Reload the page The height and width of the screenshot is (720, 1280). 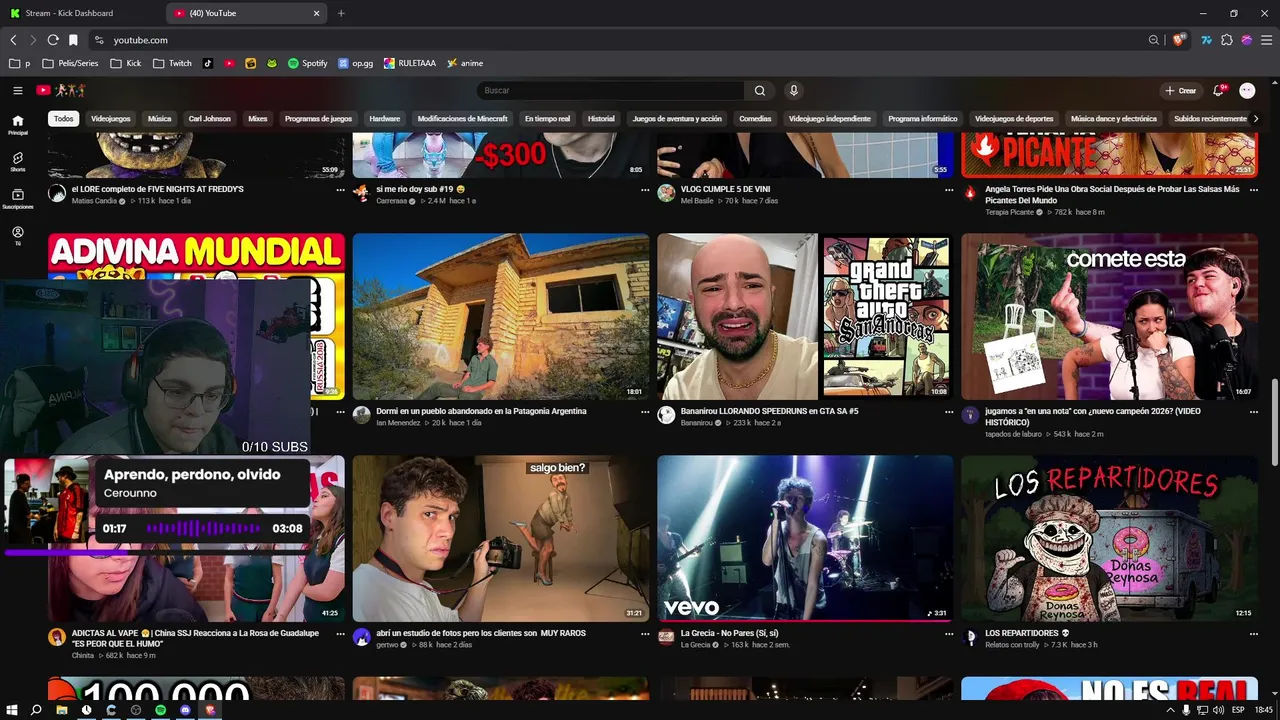point(53,40)
